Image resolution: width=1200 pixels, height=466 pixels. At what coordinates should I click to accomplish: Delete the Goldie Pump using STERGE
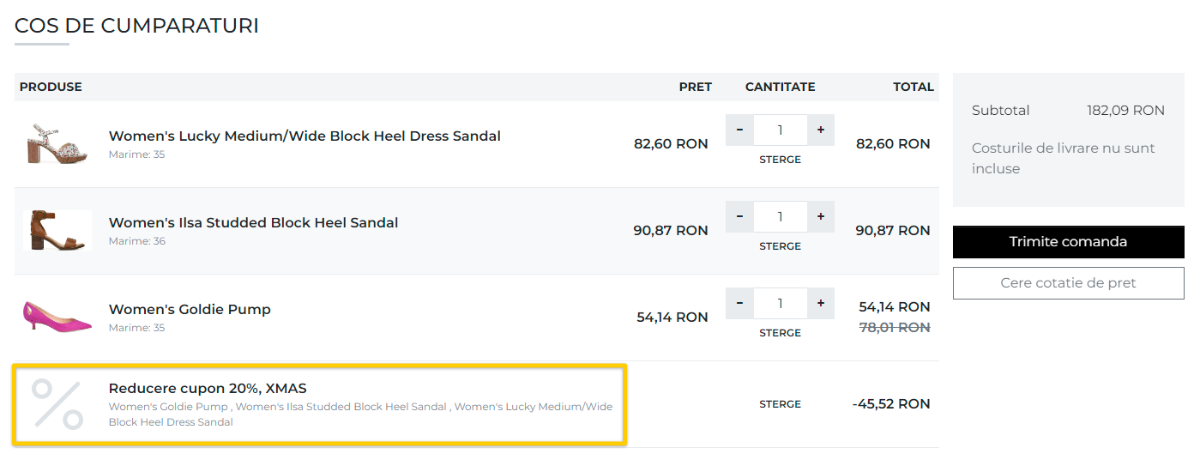point(780,333)
